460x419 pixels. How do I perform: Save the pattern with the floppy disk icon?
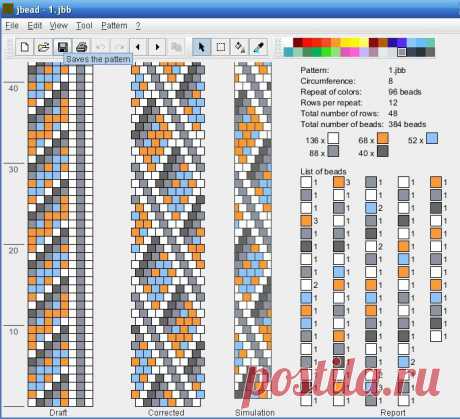pyautogui.click(x=63, y=47)
